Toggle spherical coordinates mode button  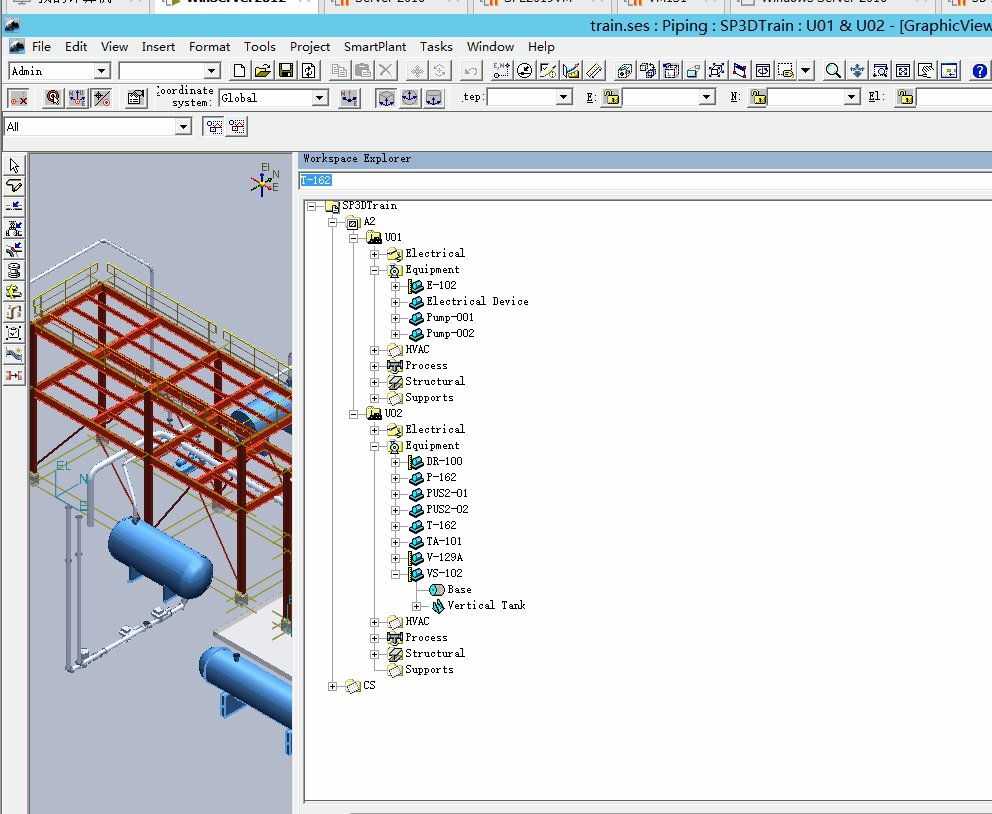coord(410,98)
